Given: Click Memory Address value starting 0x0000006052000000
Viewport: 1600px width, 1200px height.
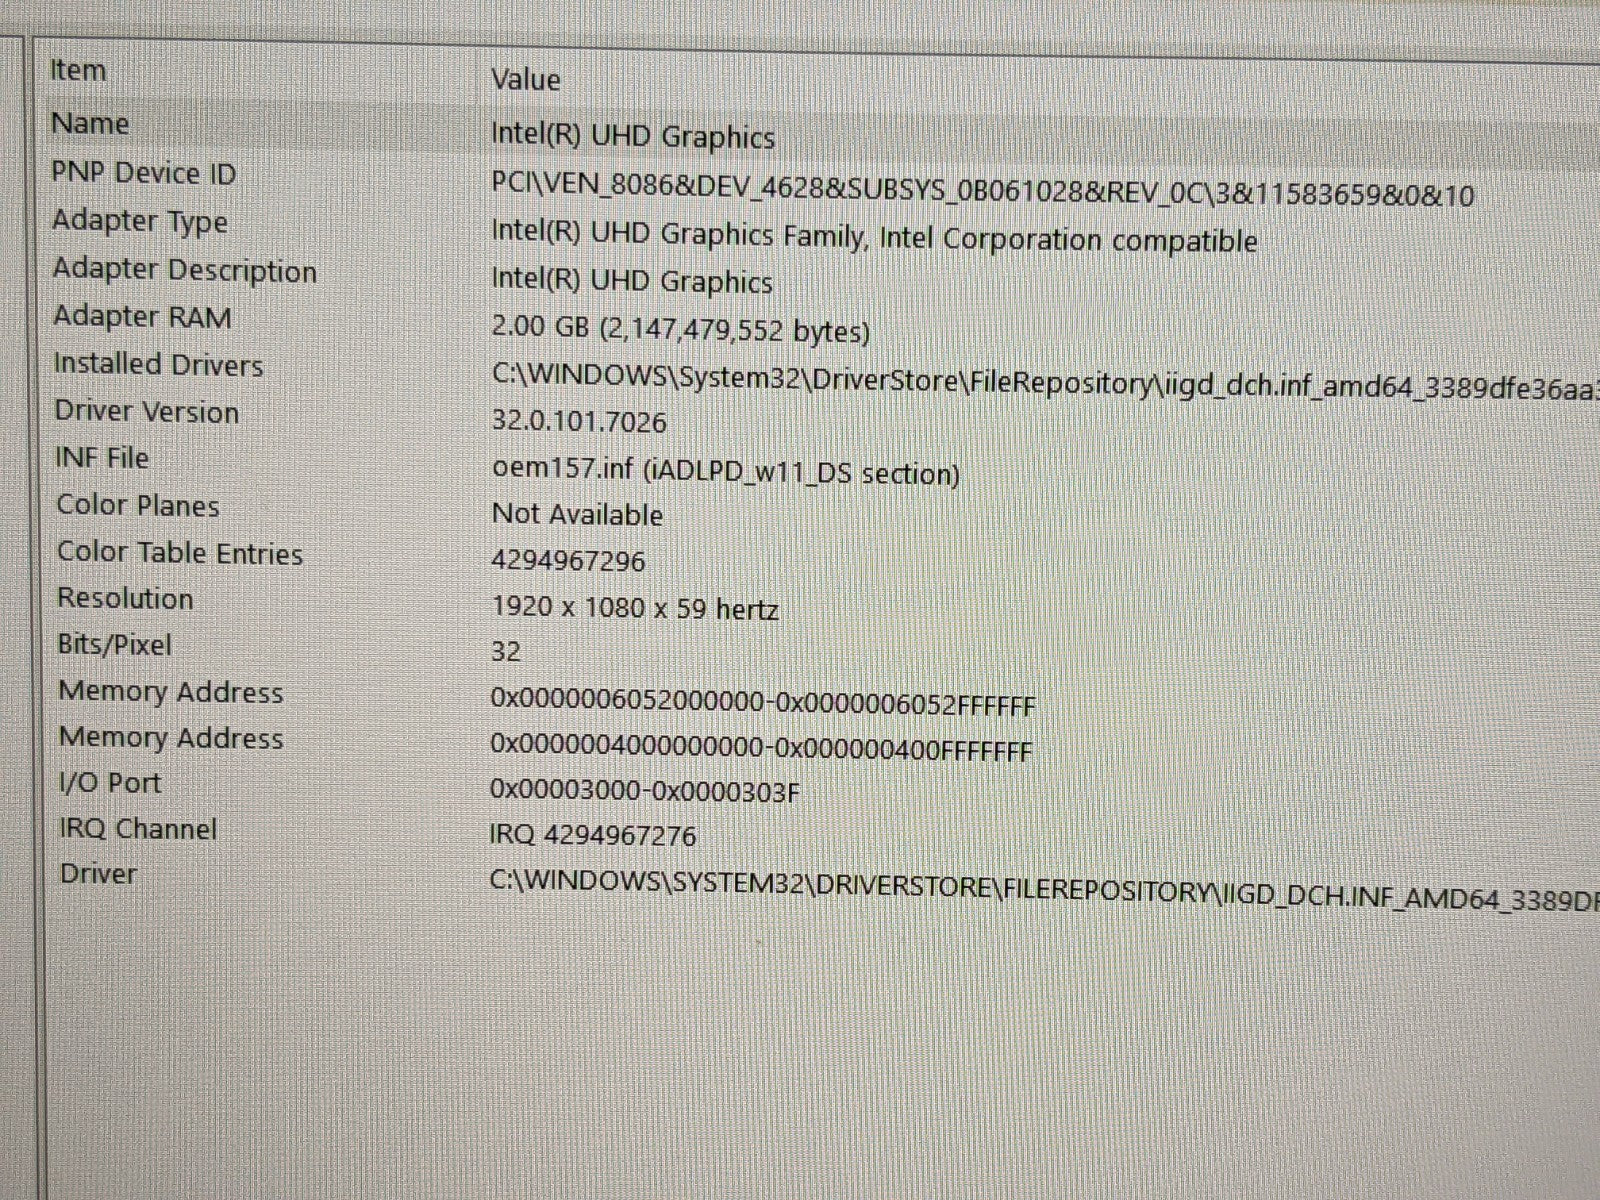Looking at the screenshot, I should pos(762,704).
